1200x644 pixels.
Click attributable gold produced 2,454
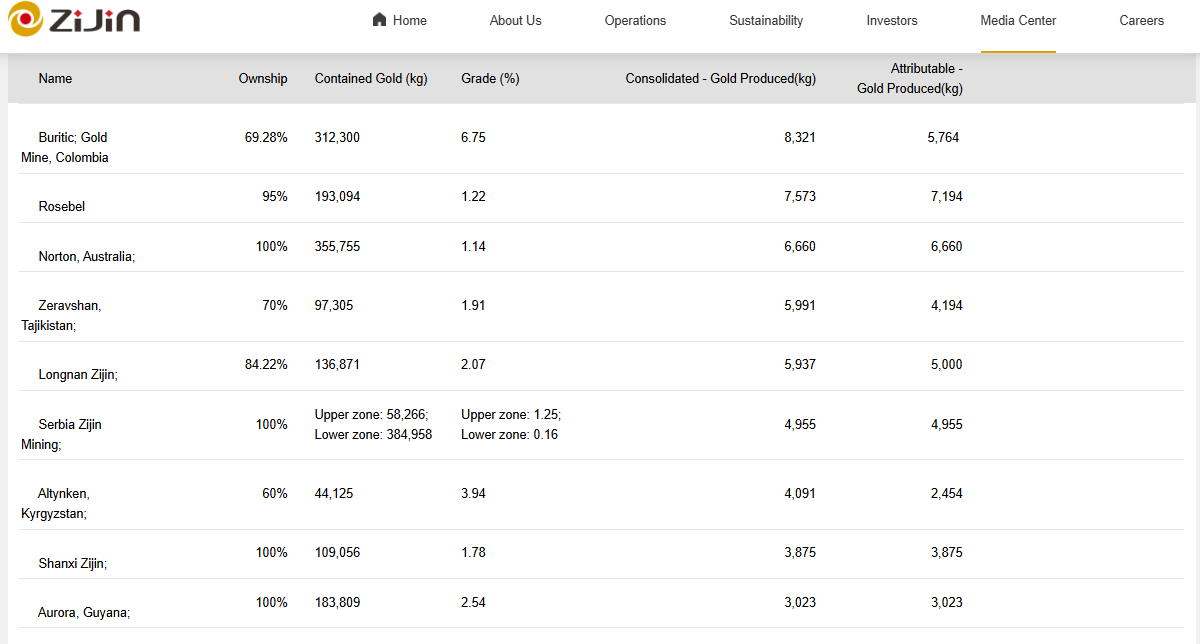(x=947, y=493)
